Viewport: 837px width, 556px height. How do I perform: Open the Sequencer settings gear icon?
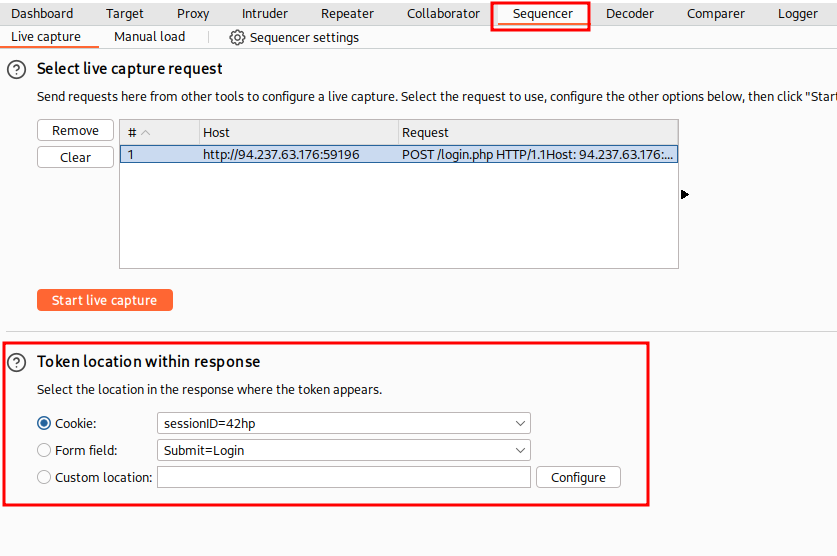pos(237,37)
